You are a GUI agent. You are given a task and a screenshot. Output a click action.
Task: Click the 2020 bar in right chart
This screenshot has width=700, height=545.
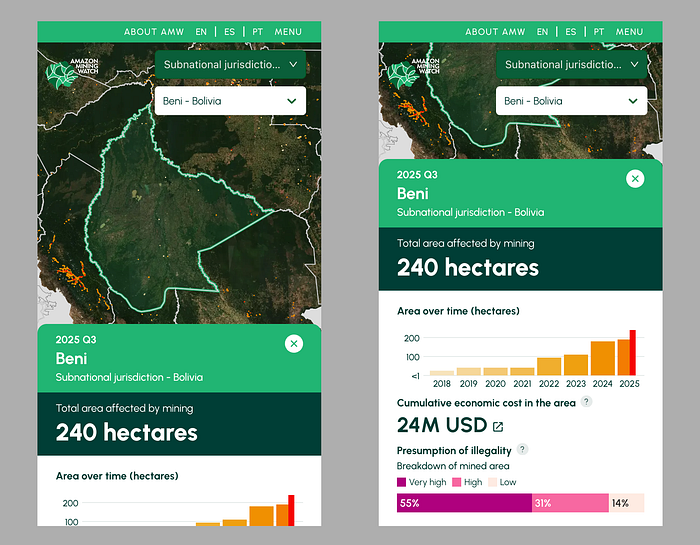click(496, 372)
